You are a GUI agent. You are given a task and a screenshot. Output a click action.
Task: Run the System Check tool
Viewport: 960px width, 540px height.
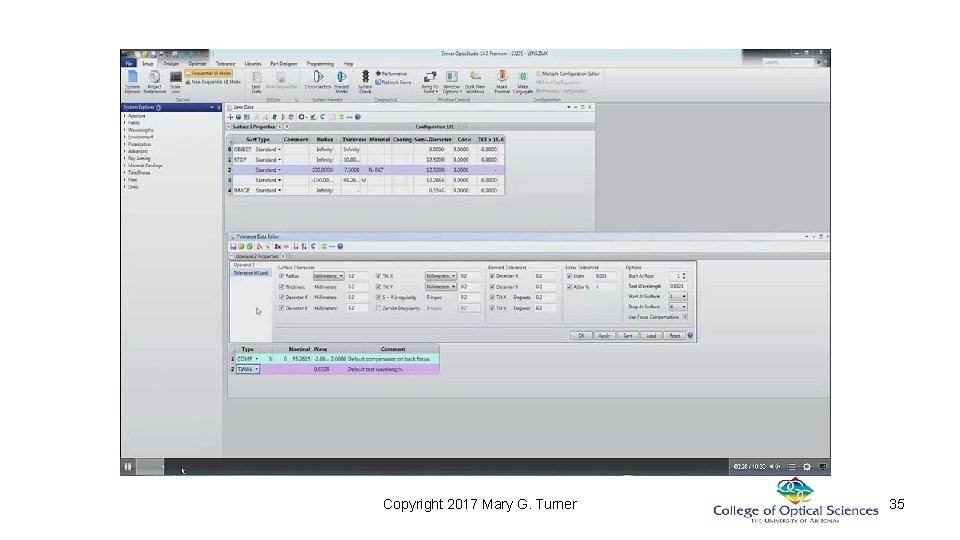click(365, 81)
